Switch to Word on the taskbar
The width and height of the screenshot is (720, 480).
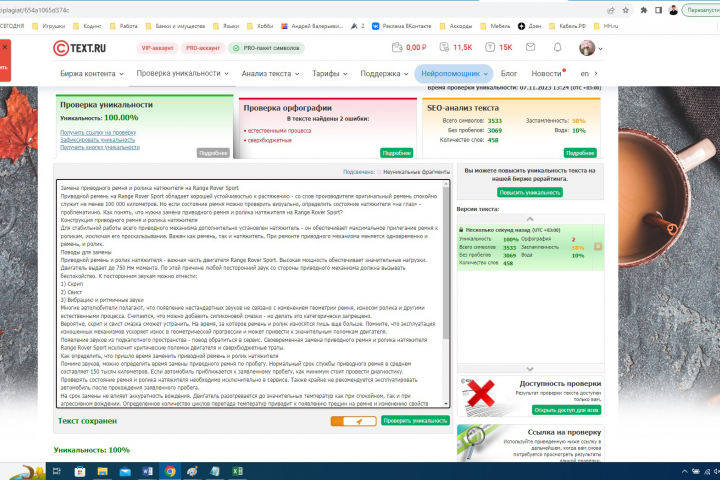[x=147, y=471]
